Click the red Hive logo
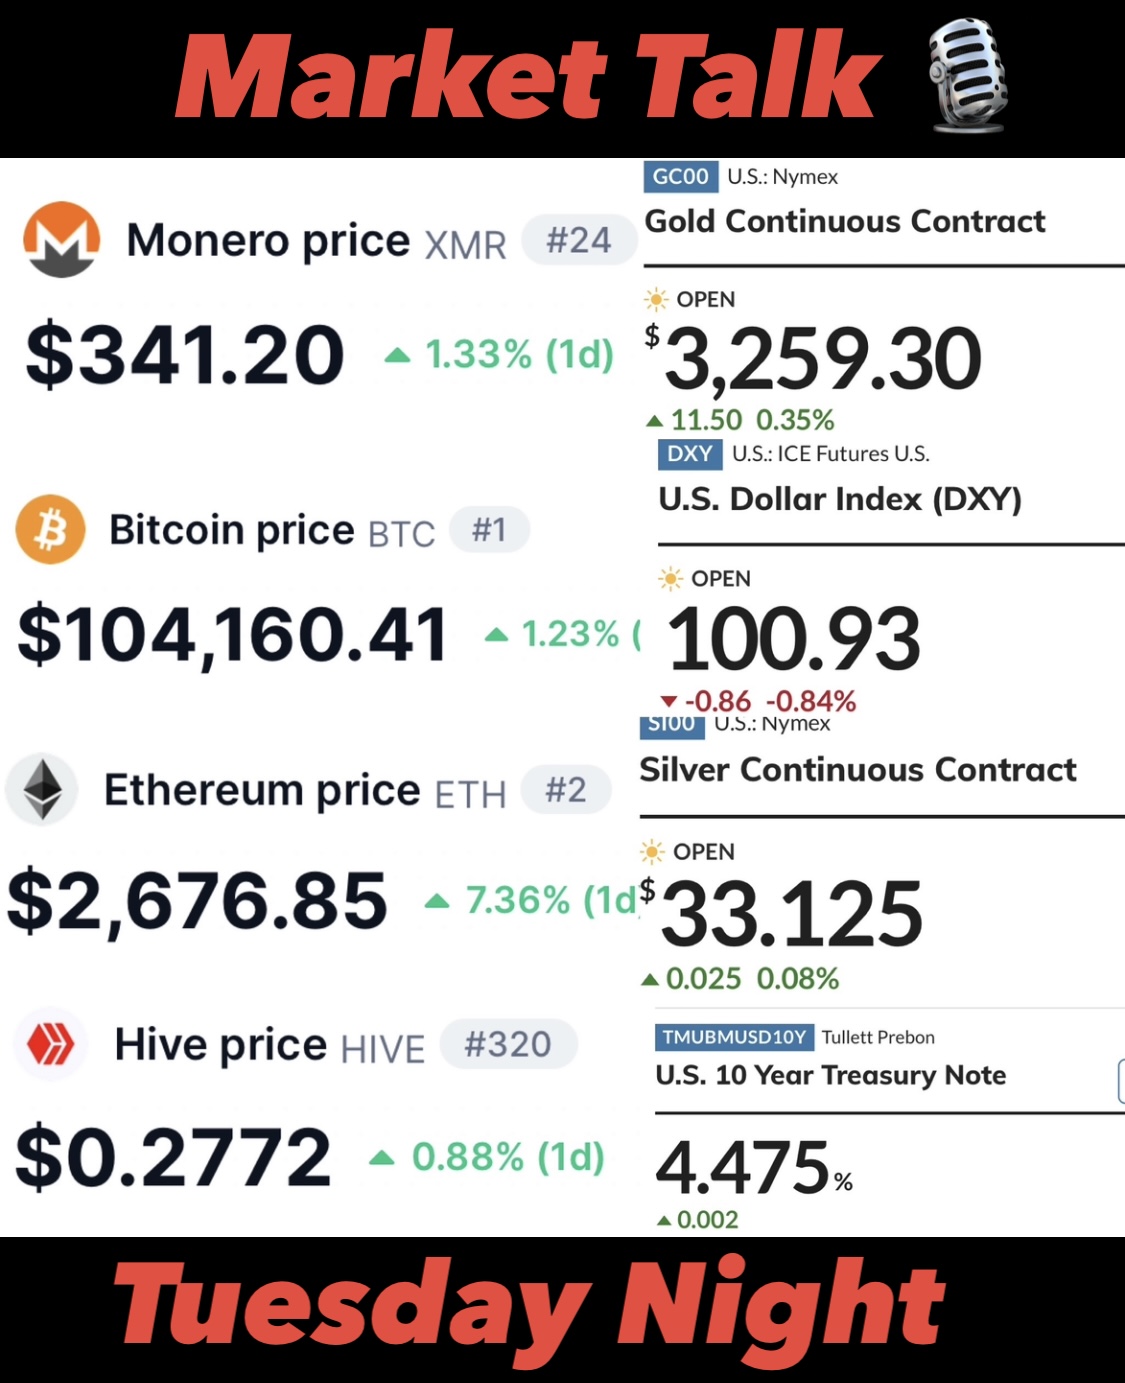This screenshot has height=1383, width=1125. point(50,1045)
